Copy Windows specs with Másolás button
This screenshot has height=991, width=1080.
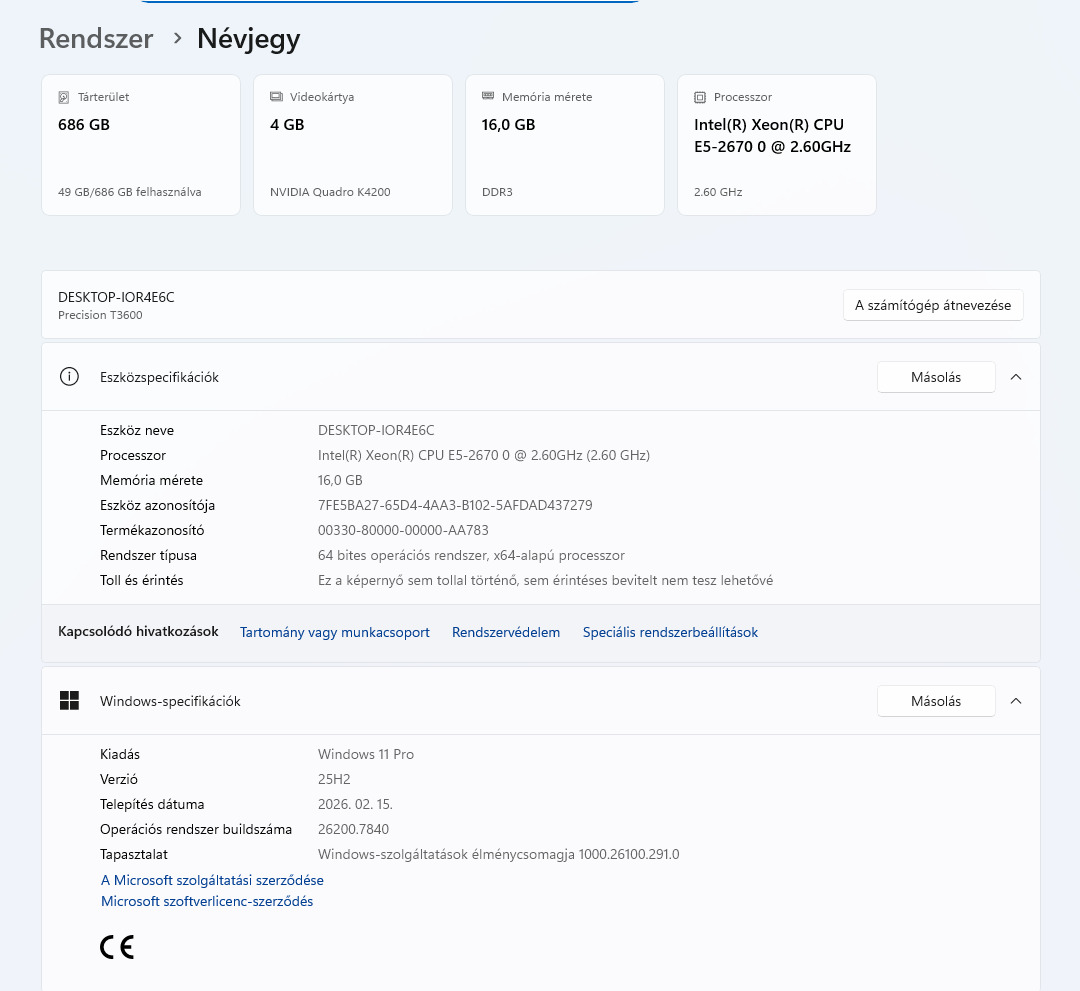click(936, 701)
